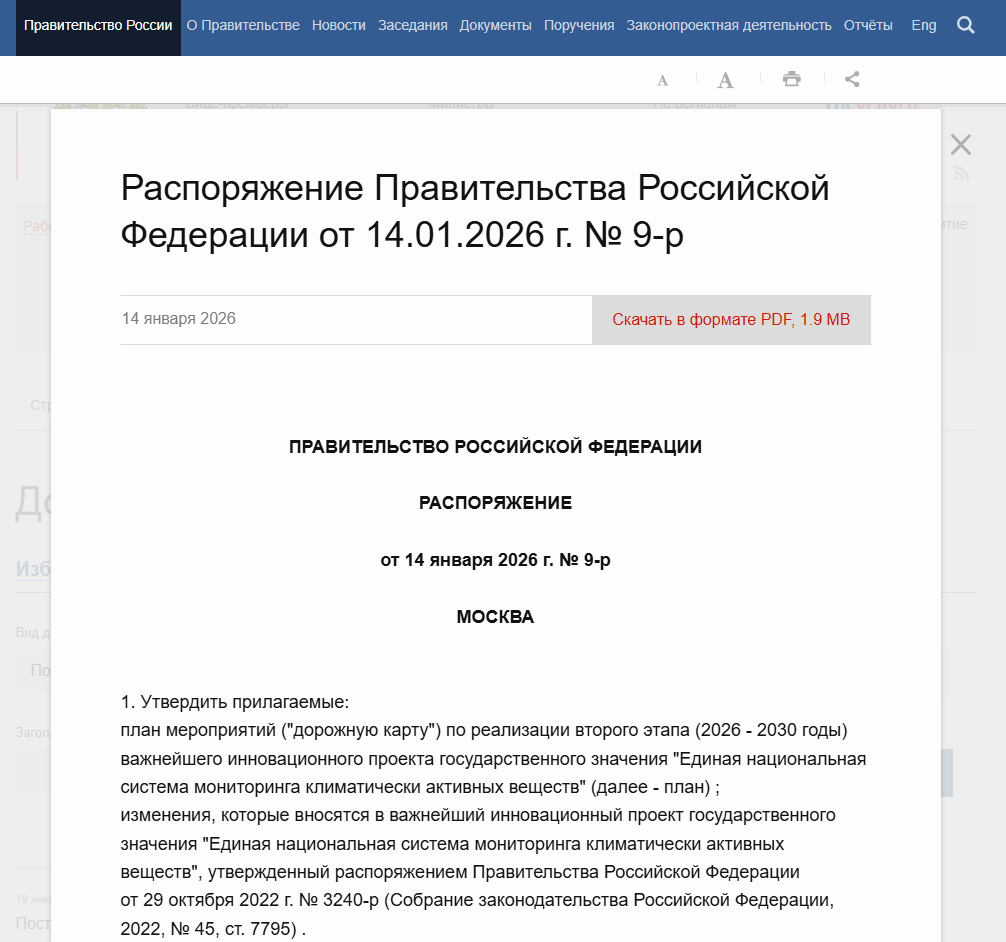
Task: Share the document via share icon
Action: coord(852,79)
